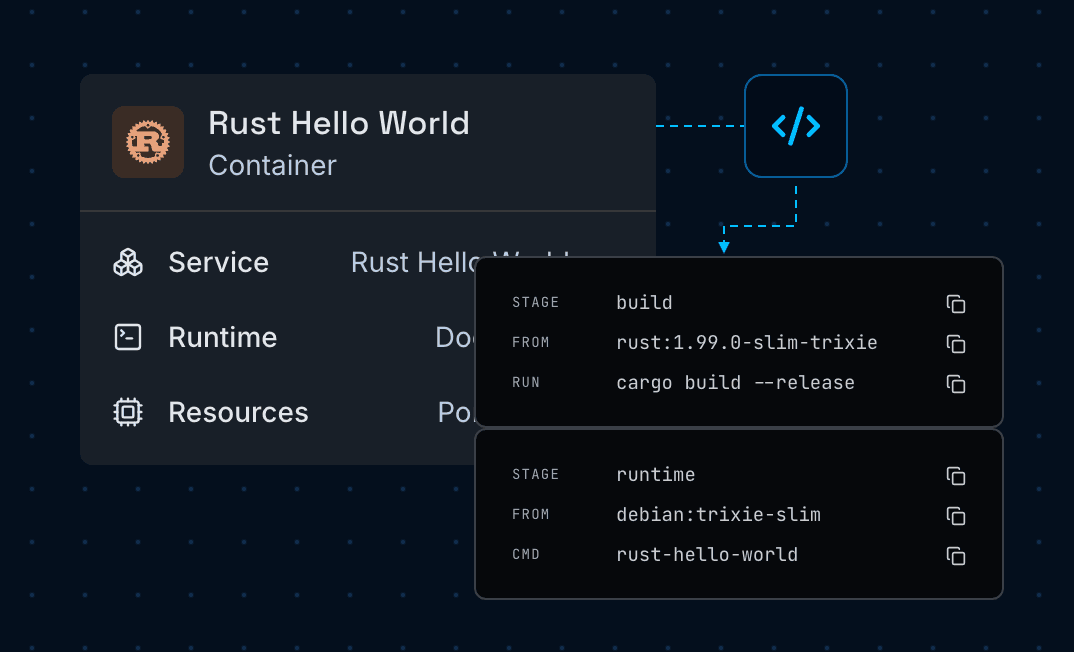Select the text 'runtime'
Image resolution: width=1074 pixels, height=652 pixels.
pyautogui.click(x=655, y=475)
